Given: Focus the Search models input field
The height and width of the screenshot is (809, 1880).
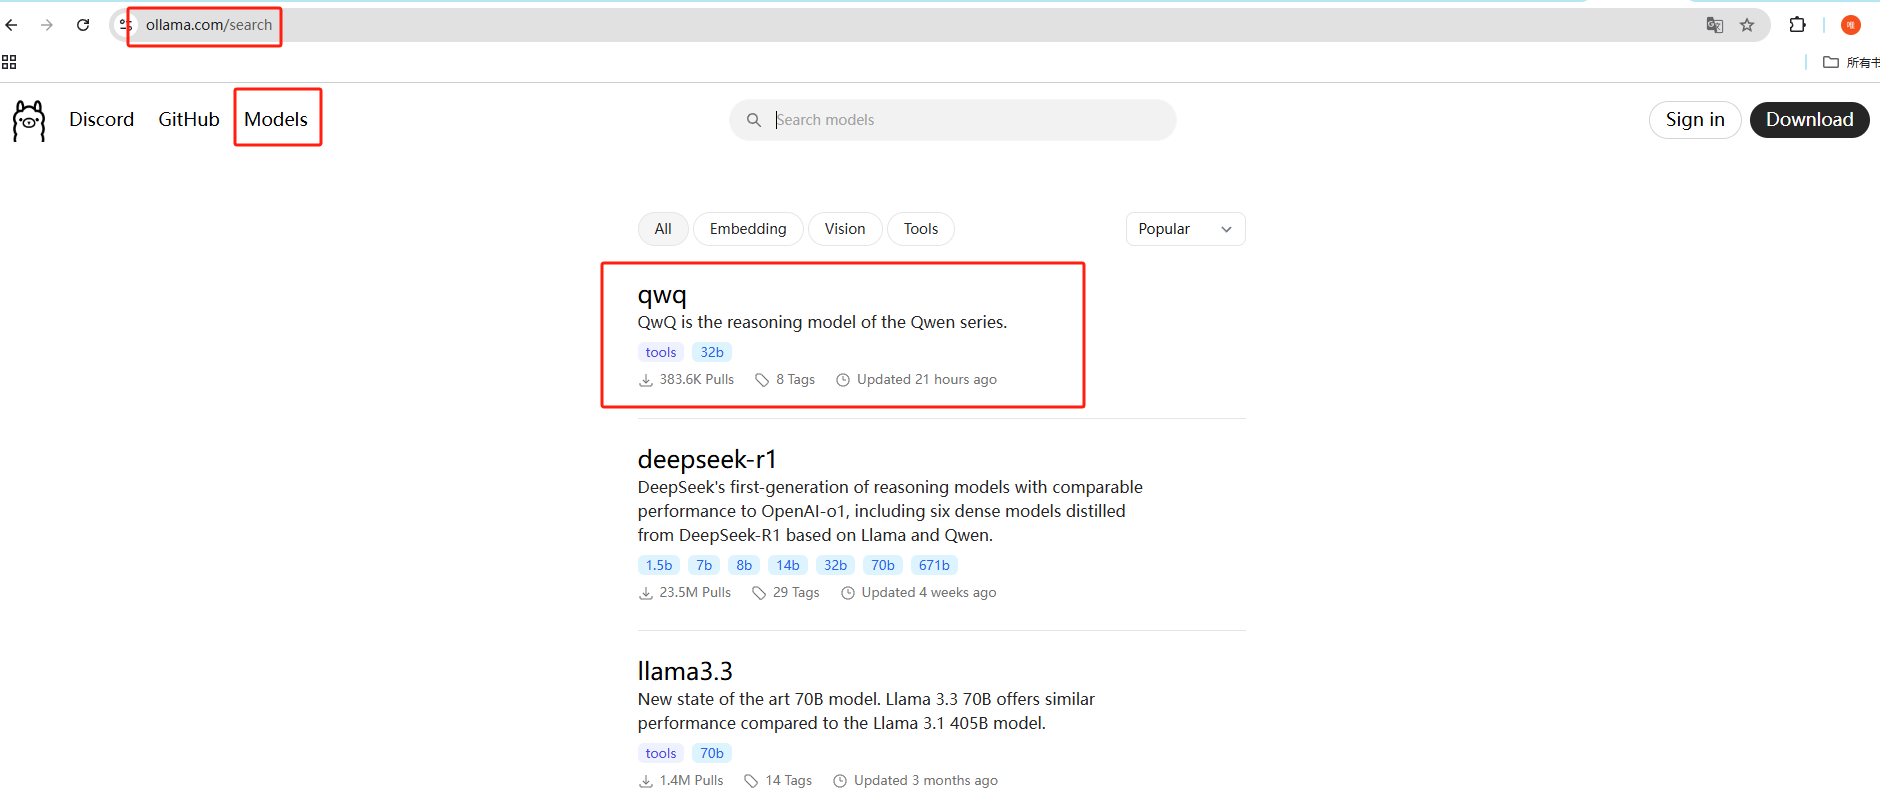Looking at the screenshot, I should coord(960,120).
